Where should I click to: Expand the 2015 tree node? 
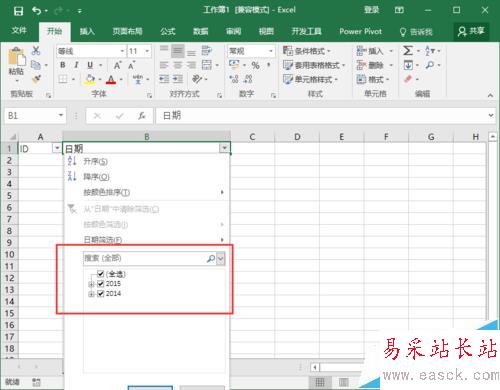91,284
